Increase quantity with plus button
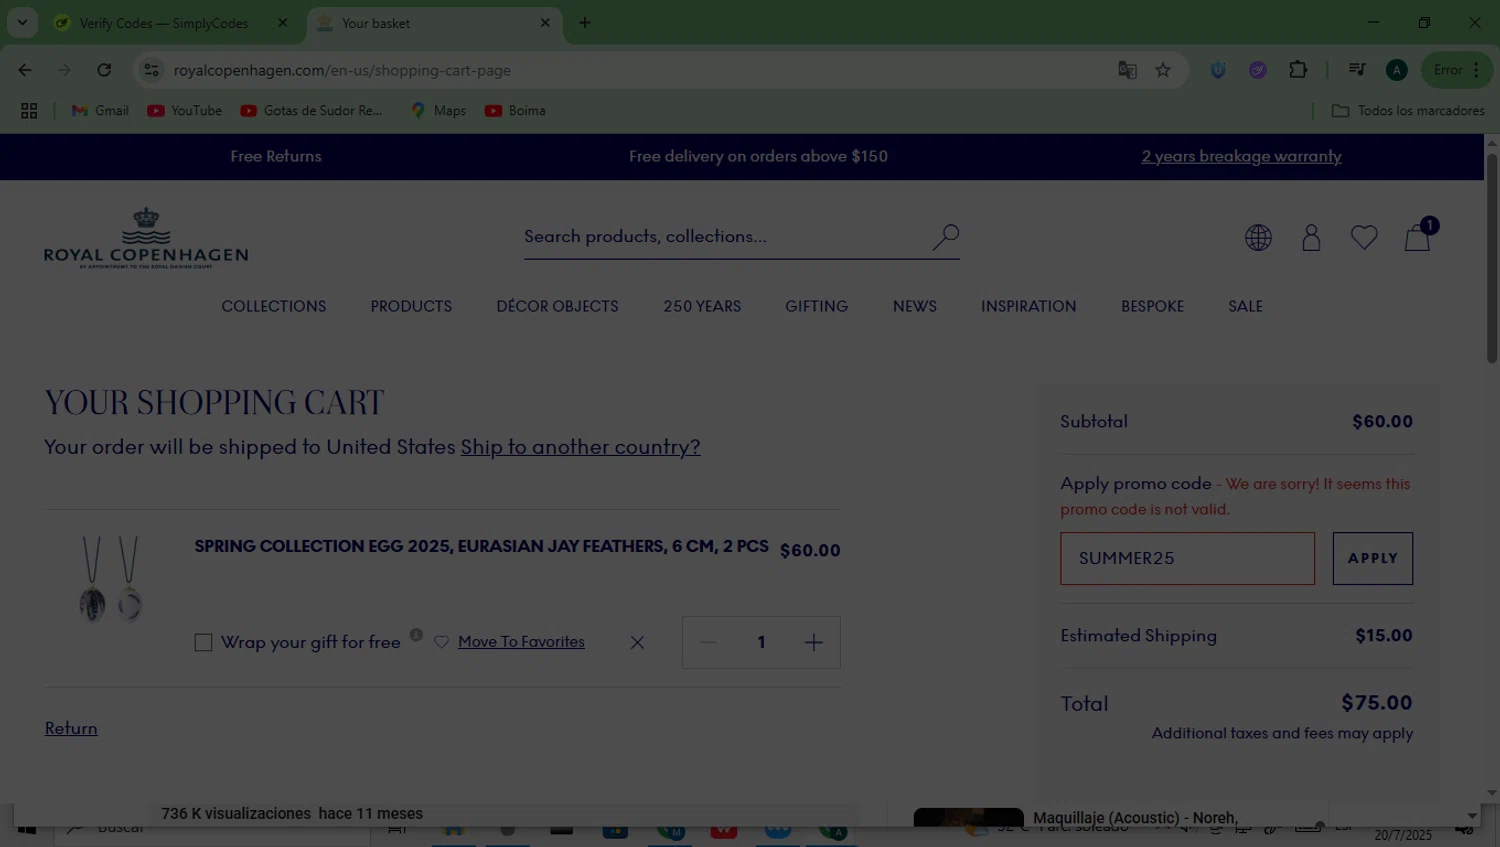This screenshot has height=847, width=1500. 814,642
